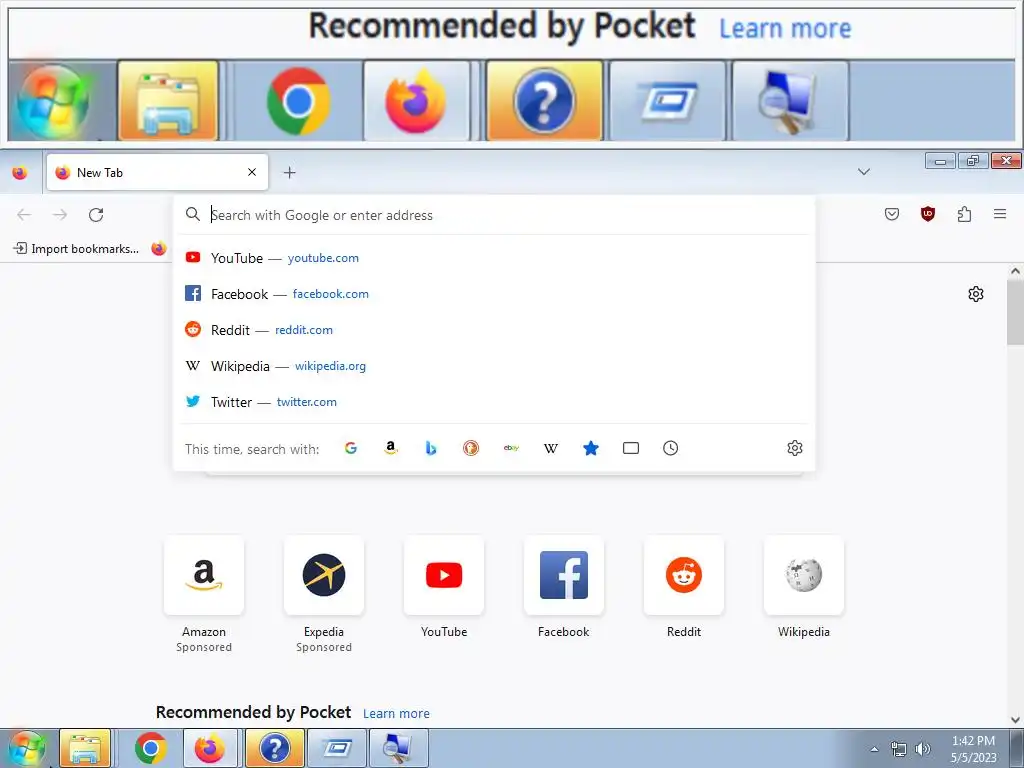Choose the Reddit reddit.com address suggestion
This screenshot has height=768, width=1024.
494,330
